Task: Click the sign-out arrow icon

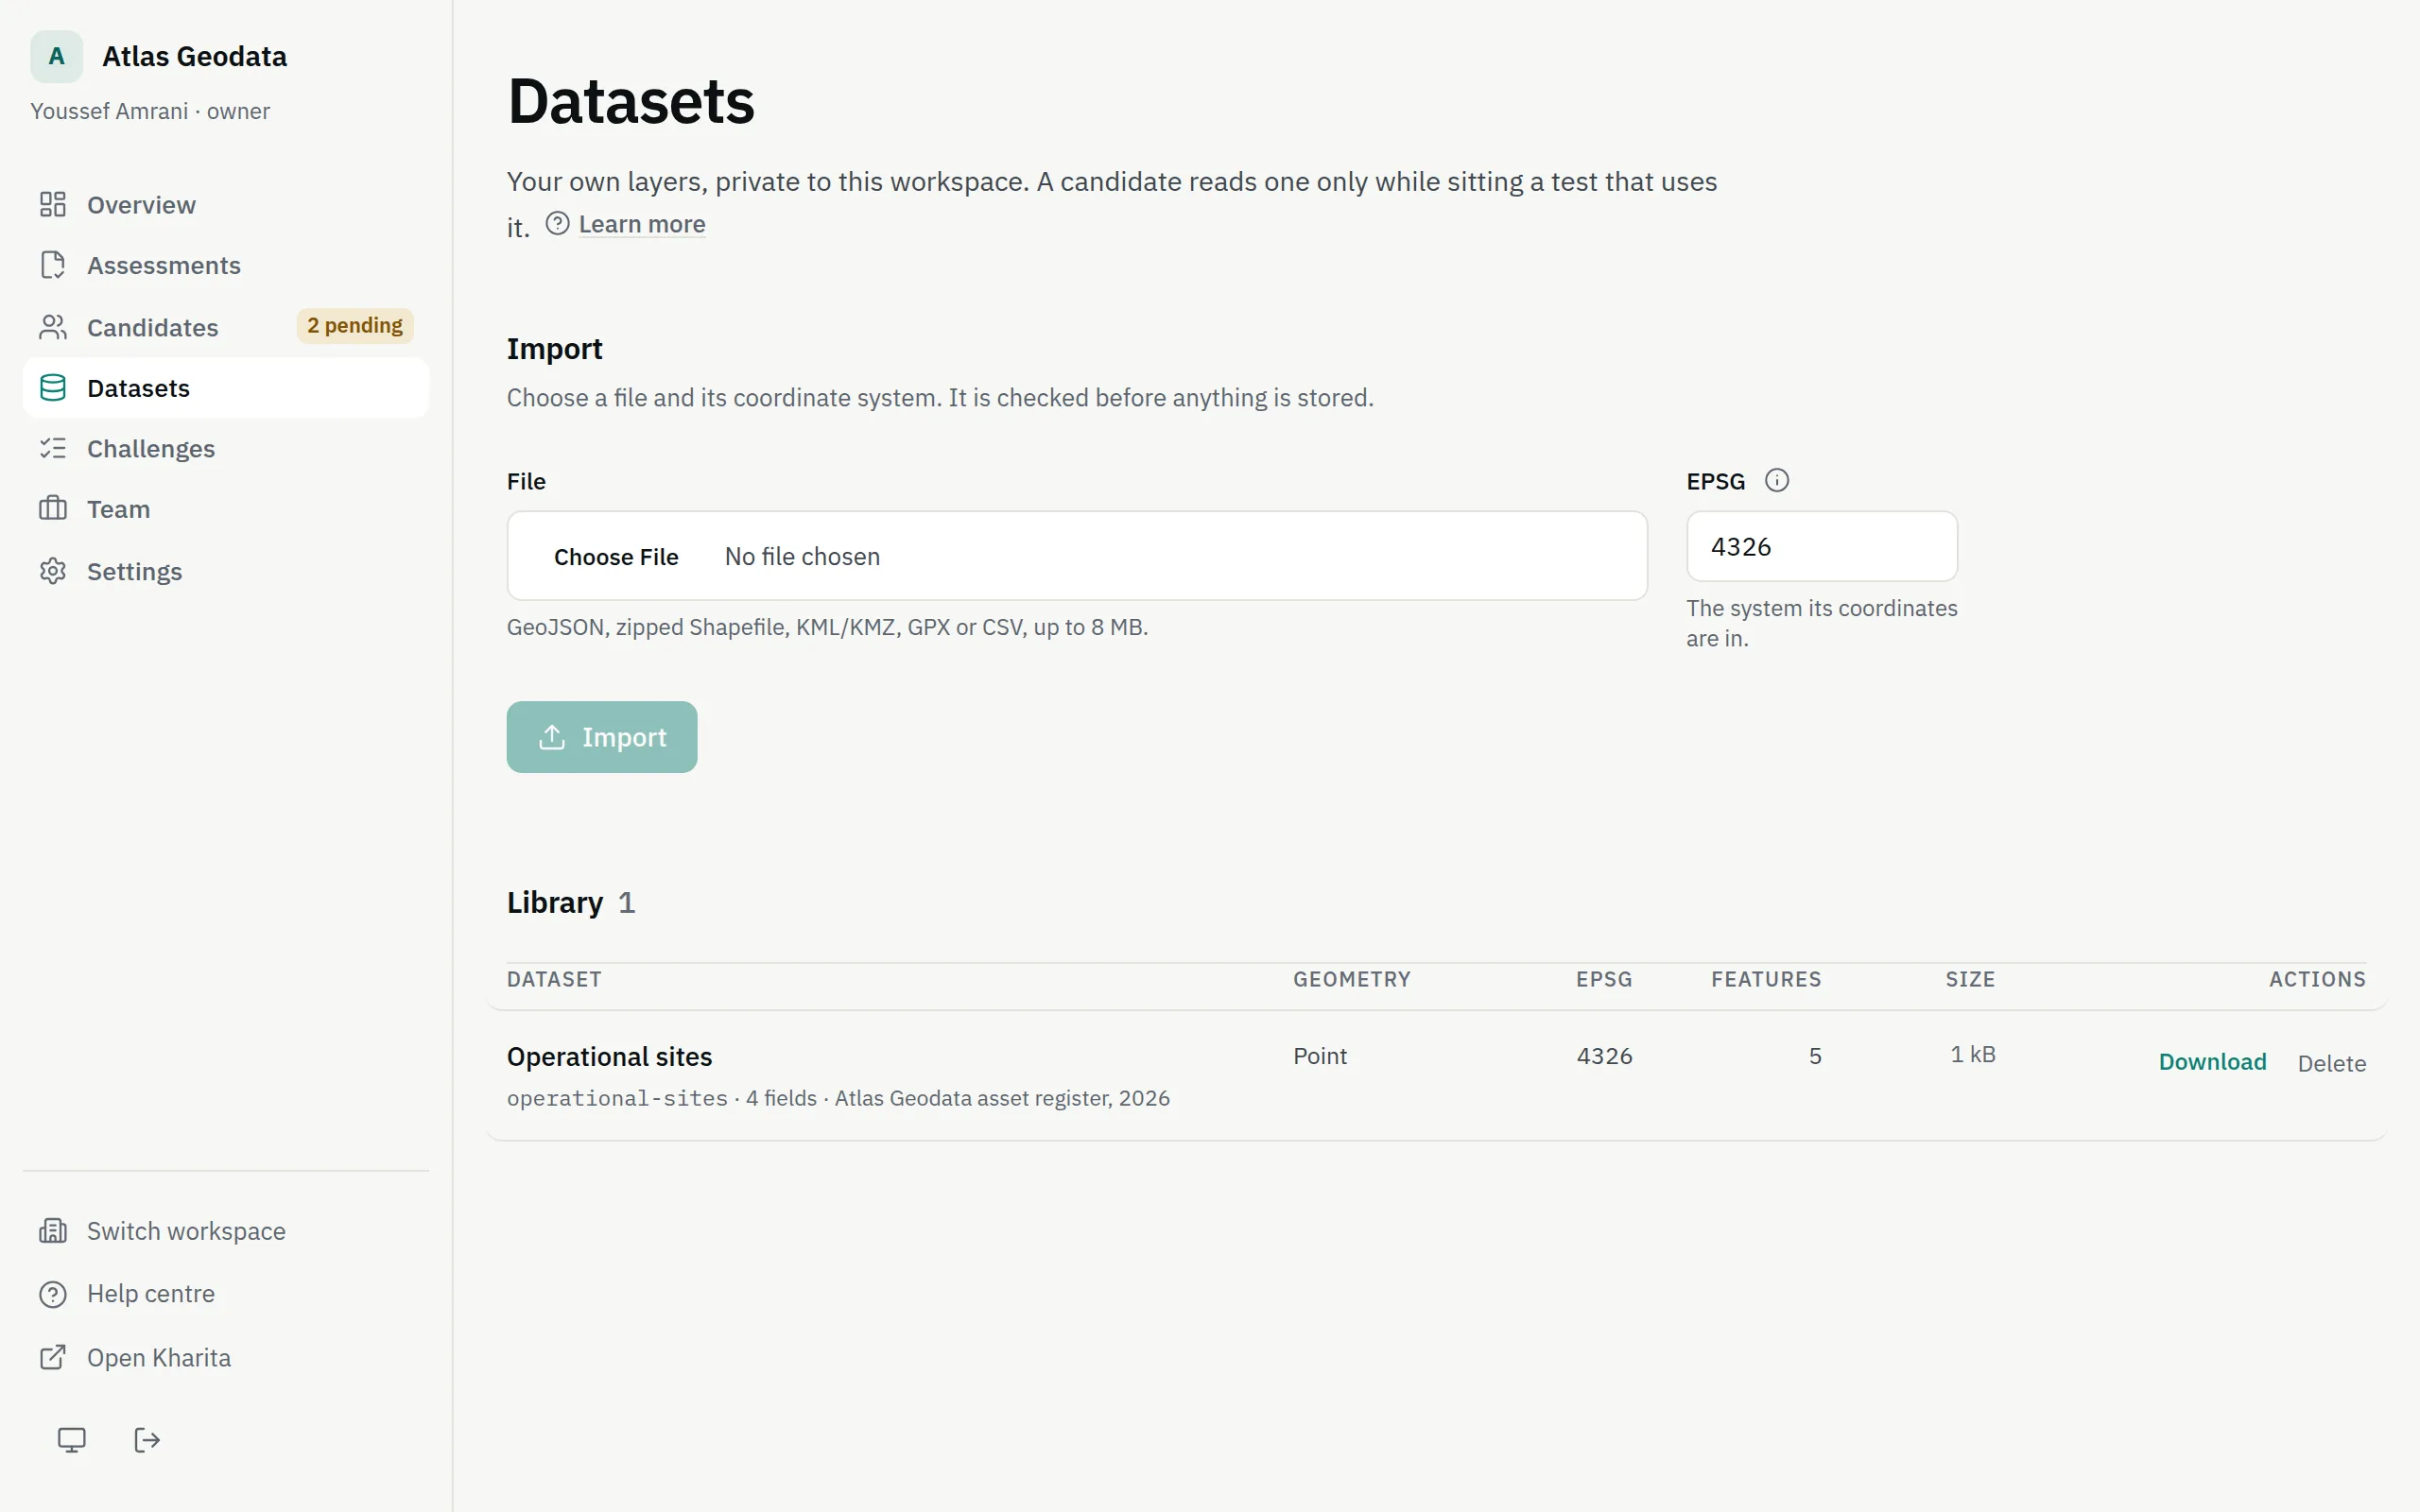Action: tap(147, 1440)
